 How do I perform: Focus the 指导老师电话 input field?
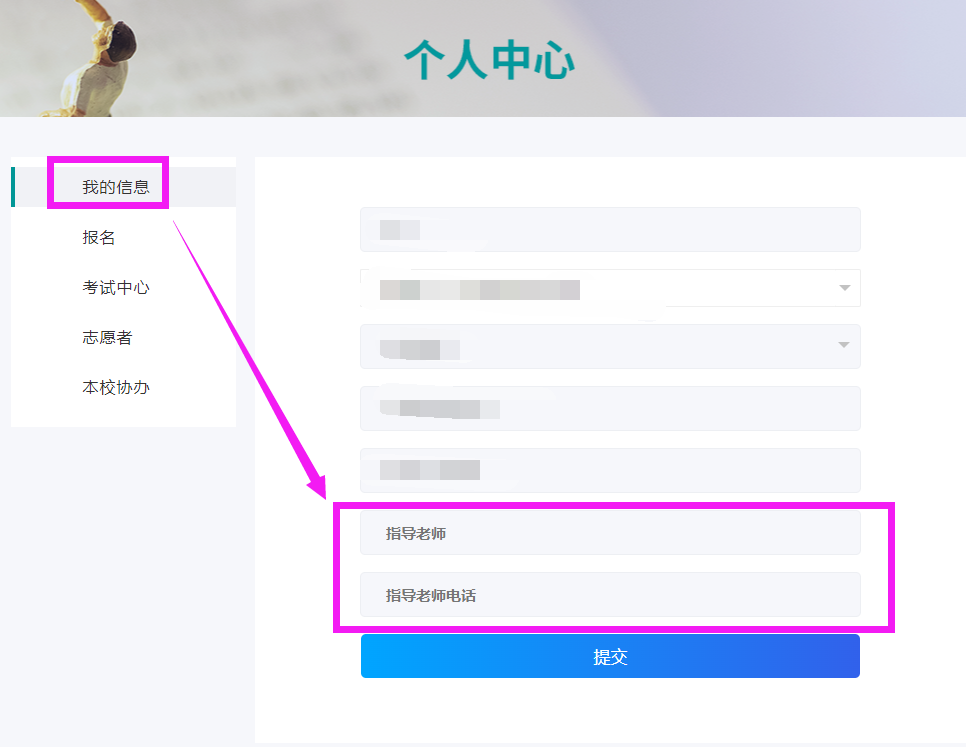610,595
